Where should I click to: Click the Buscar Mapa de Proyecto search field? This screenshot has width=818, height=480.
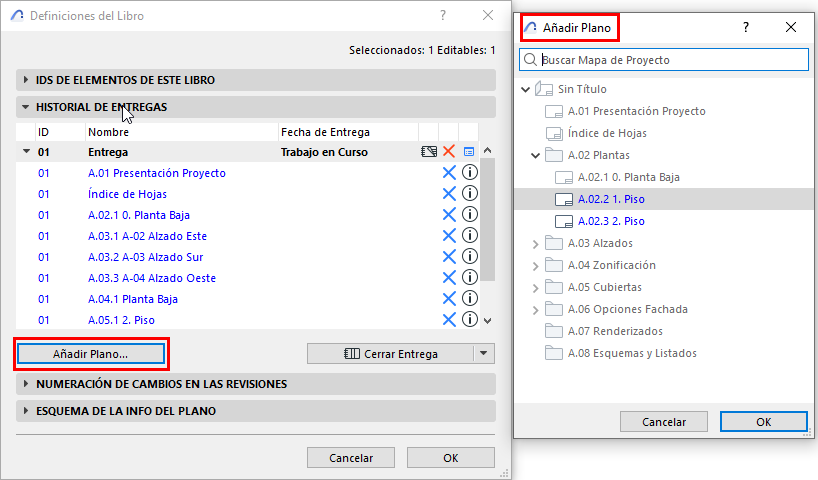point(670,60)
